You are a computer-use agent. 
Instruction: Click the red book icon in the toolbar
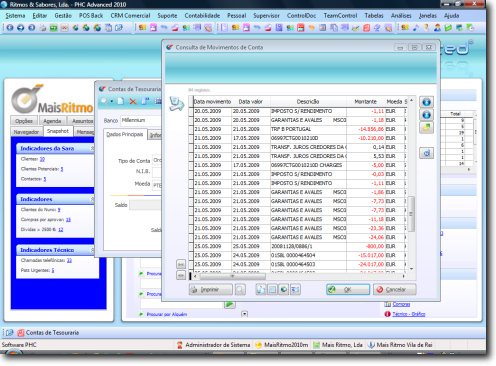click(366, 28)
